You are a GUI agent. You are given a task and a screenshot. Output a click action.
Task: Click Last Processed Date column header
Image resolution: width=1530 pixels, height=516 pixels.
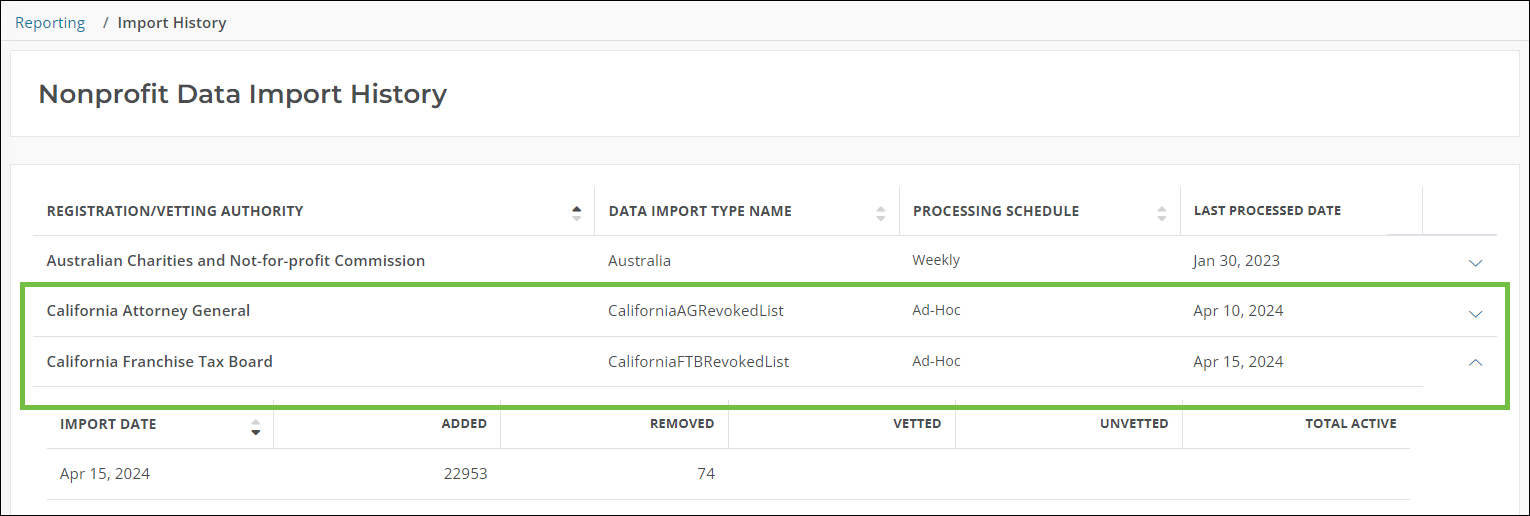(x=1267, y=211)
